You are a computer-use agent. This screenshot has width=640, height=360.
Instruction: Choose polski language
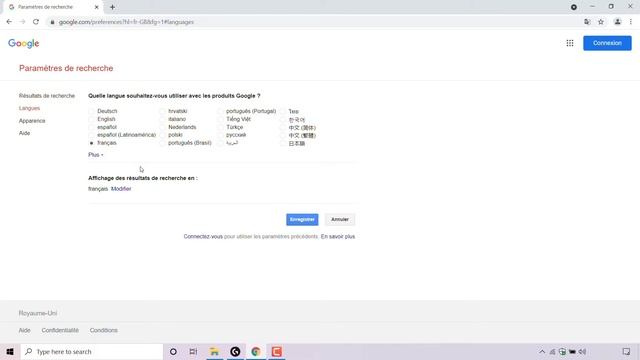(x=162, y=135)
